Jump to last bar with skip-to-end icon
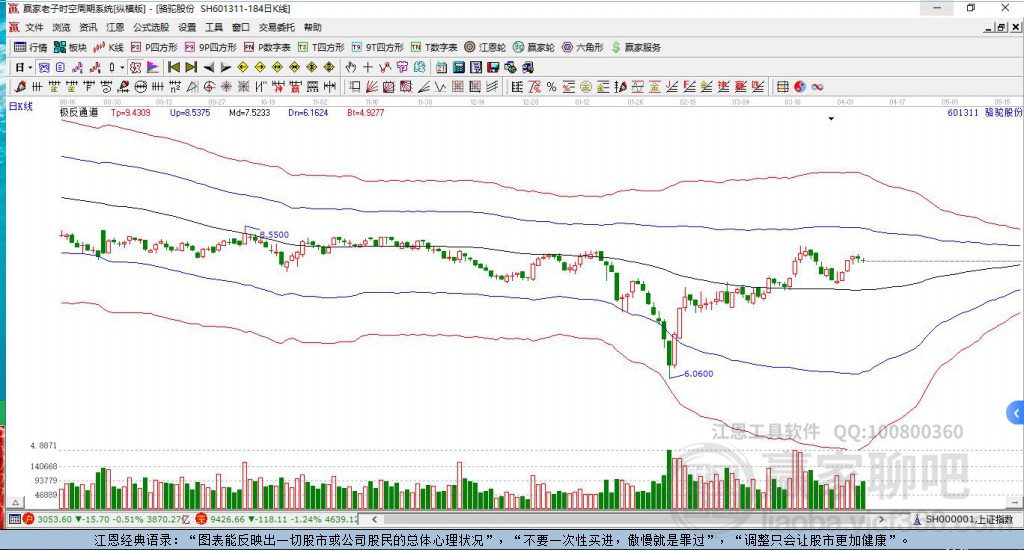The image size is (1024, 550). [x=191, y=67]
